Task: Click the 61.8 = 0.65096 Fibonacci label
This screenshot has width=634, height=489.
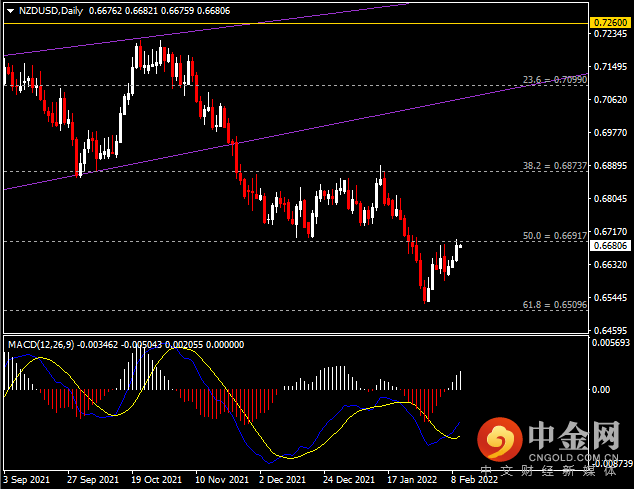Action: click(x=553, y=303)
